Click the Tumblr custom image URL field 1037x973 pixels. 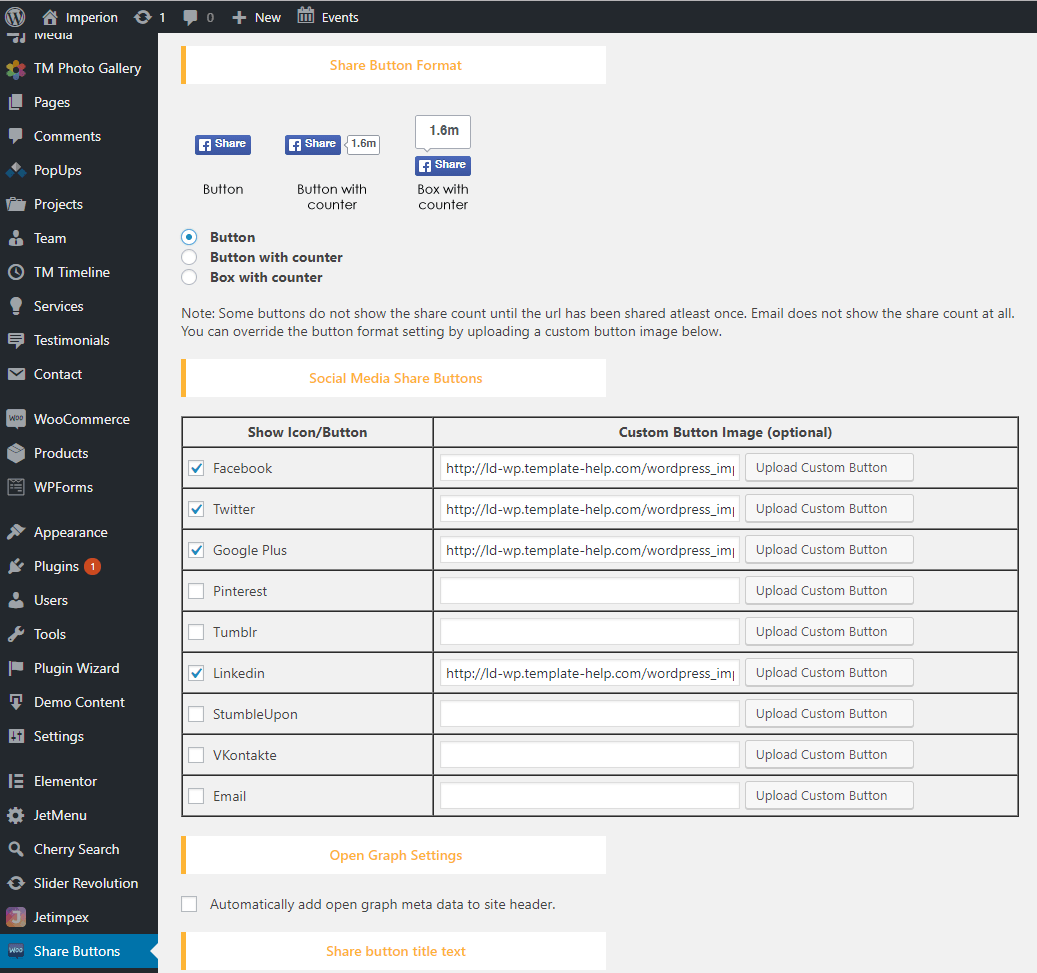(589, 632)
